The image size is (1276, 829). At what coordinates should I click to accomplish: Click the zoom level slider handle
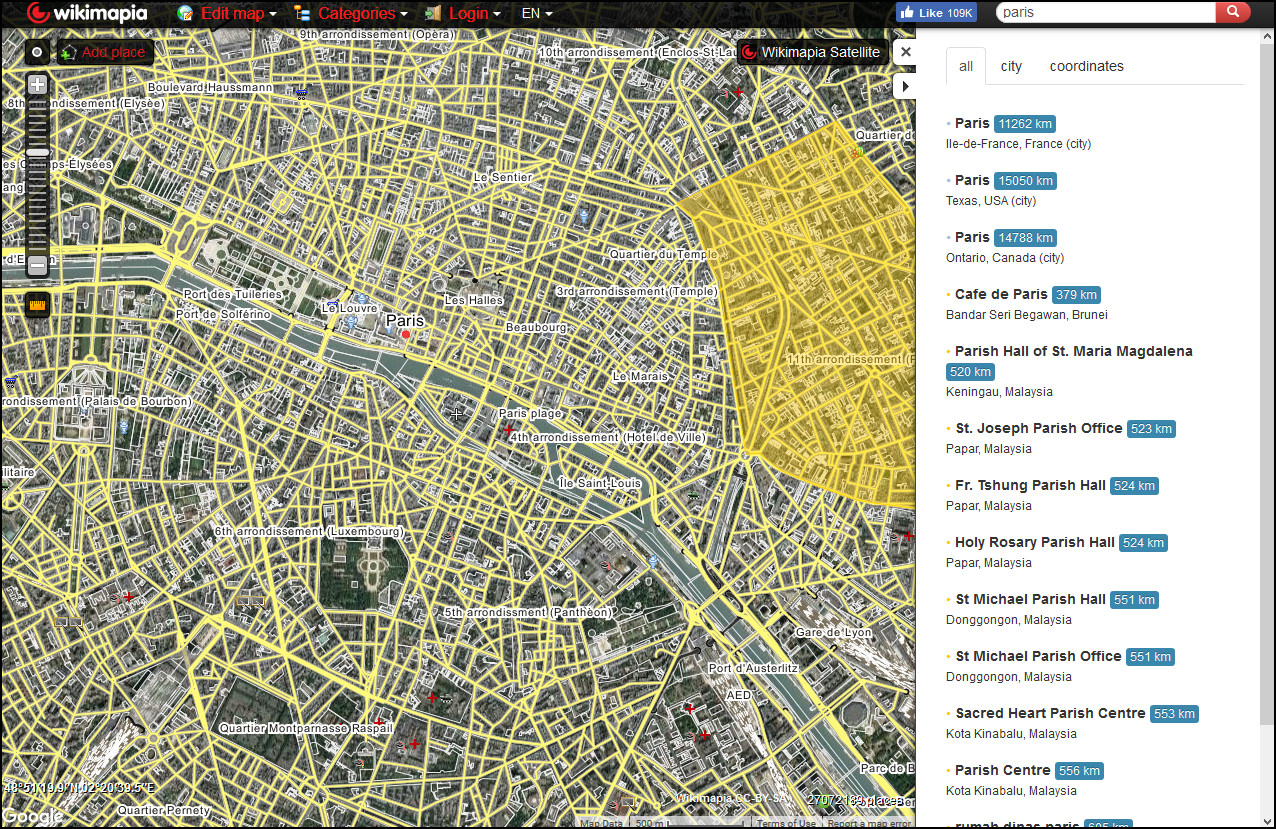click(x=37, y=153)
